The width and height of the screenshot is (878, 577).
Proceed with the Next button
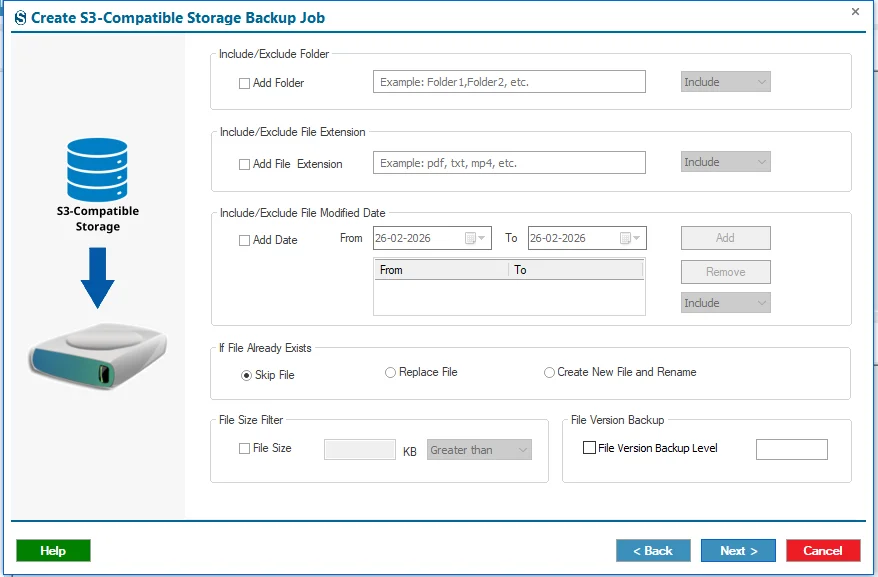[x=739, y=551]
